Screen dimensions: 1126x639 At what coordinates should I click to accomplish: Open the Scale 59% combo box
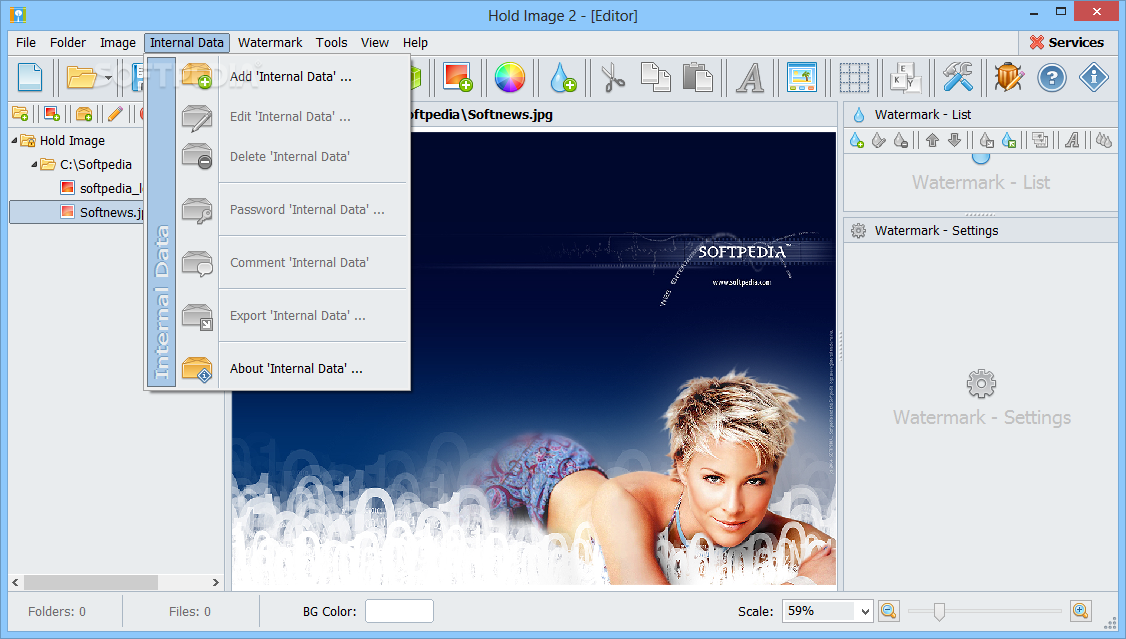pos(828,611)
